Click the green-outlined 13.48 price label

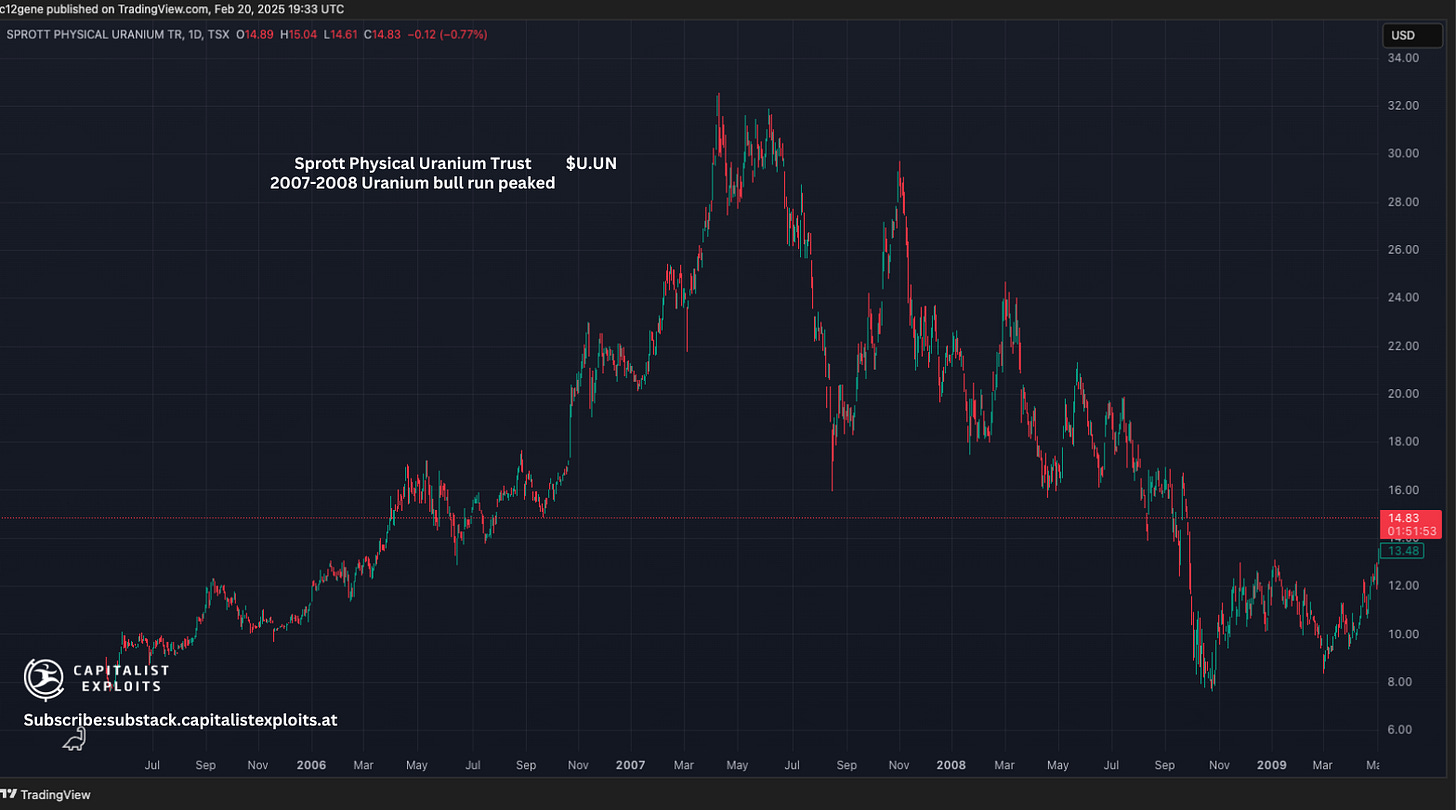tap(1400, 551)
